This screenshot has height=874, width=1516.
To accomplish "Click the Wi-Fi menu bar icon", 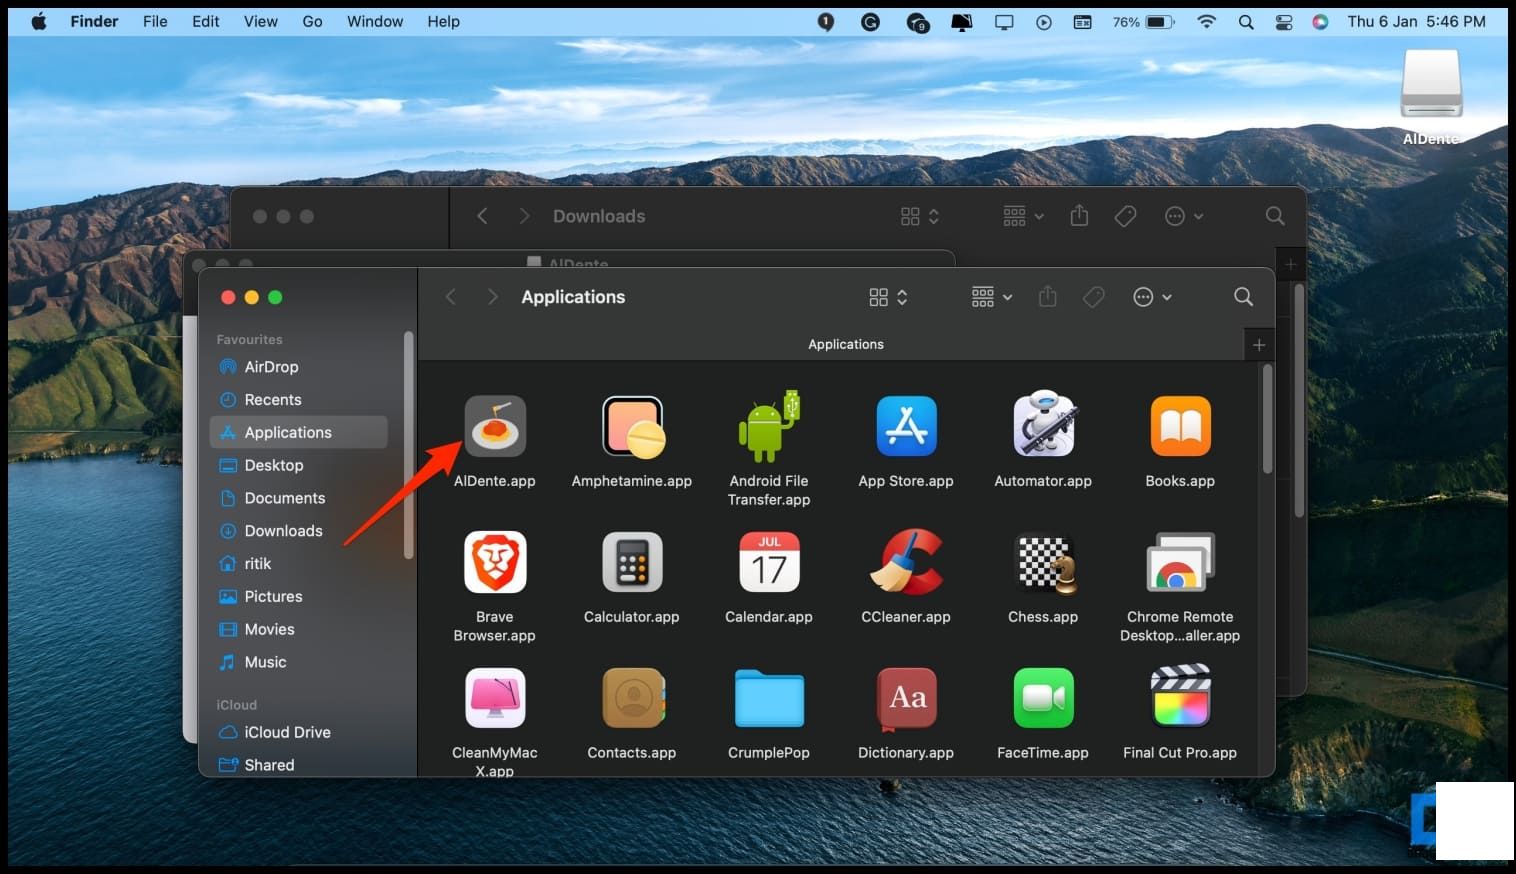I will point(1207,21).
